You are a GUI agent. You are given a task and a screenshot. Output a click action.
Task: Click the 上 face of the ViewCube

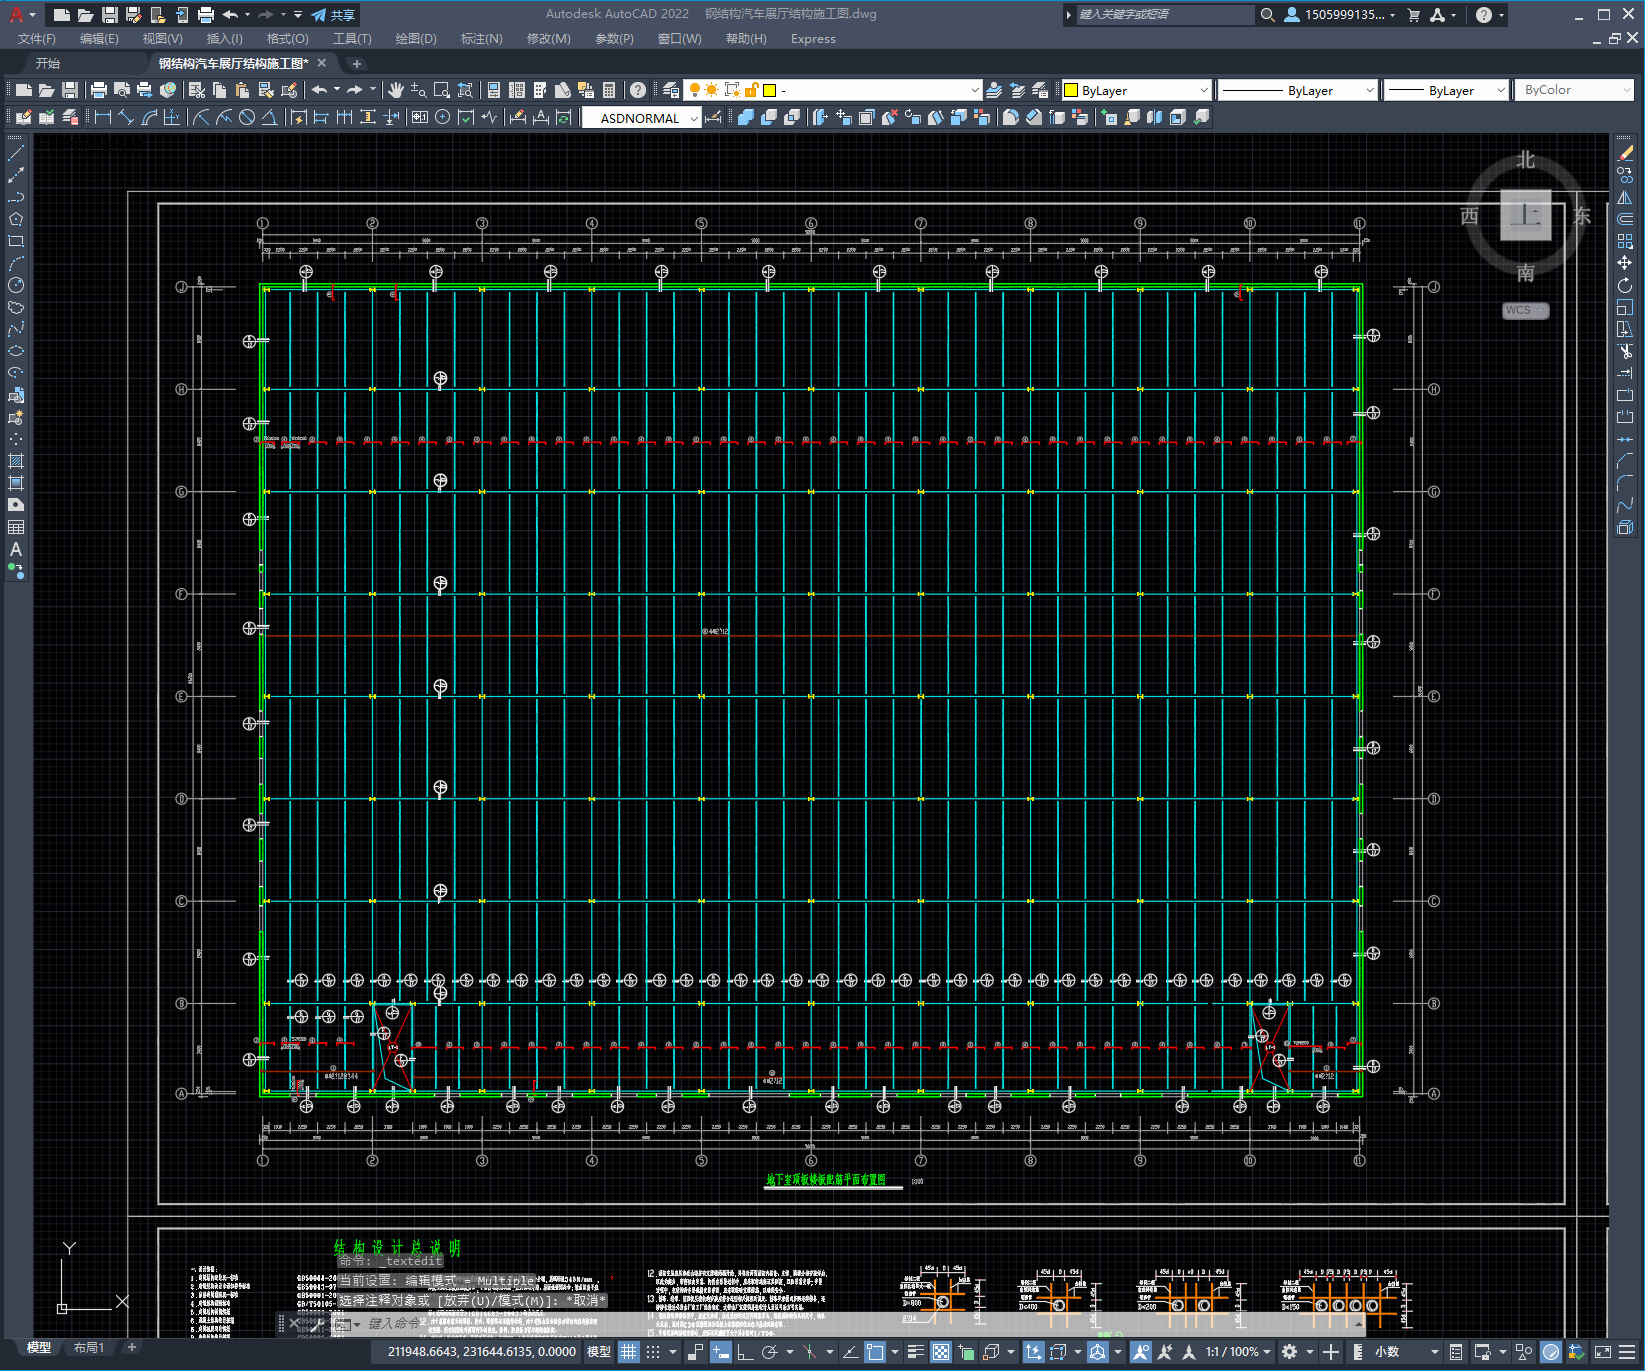coord(1526,215)
